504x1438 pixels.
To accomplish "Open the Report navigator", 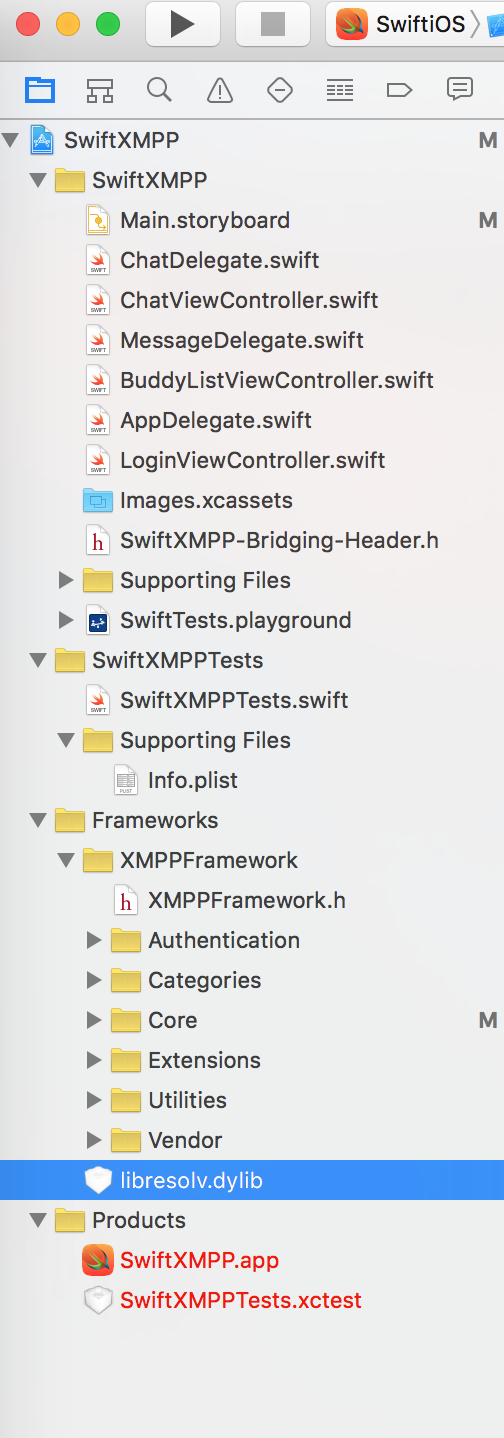I will [459, 90].
